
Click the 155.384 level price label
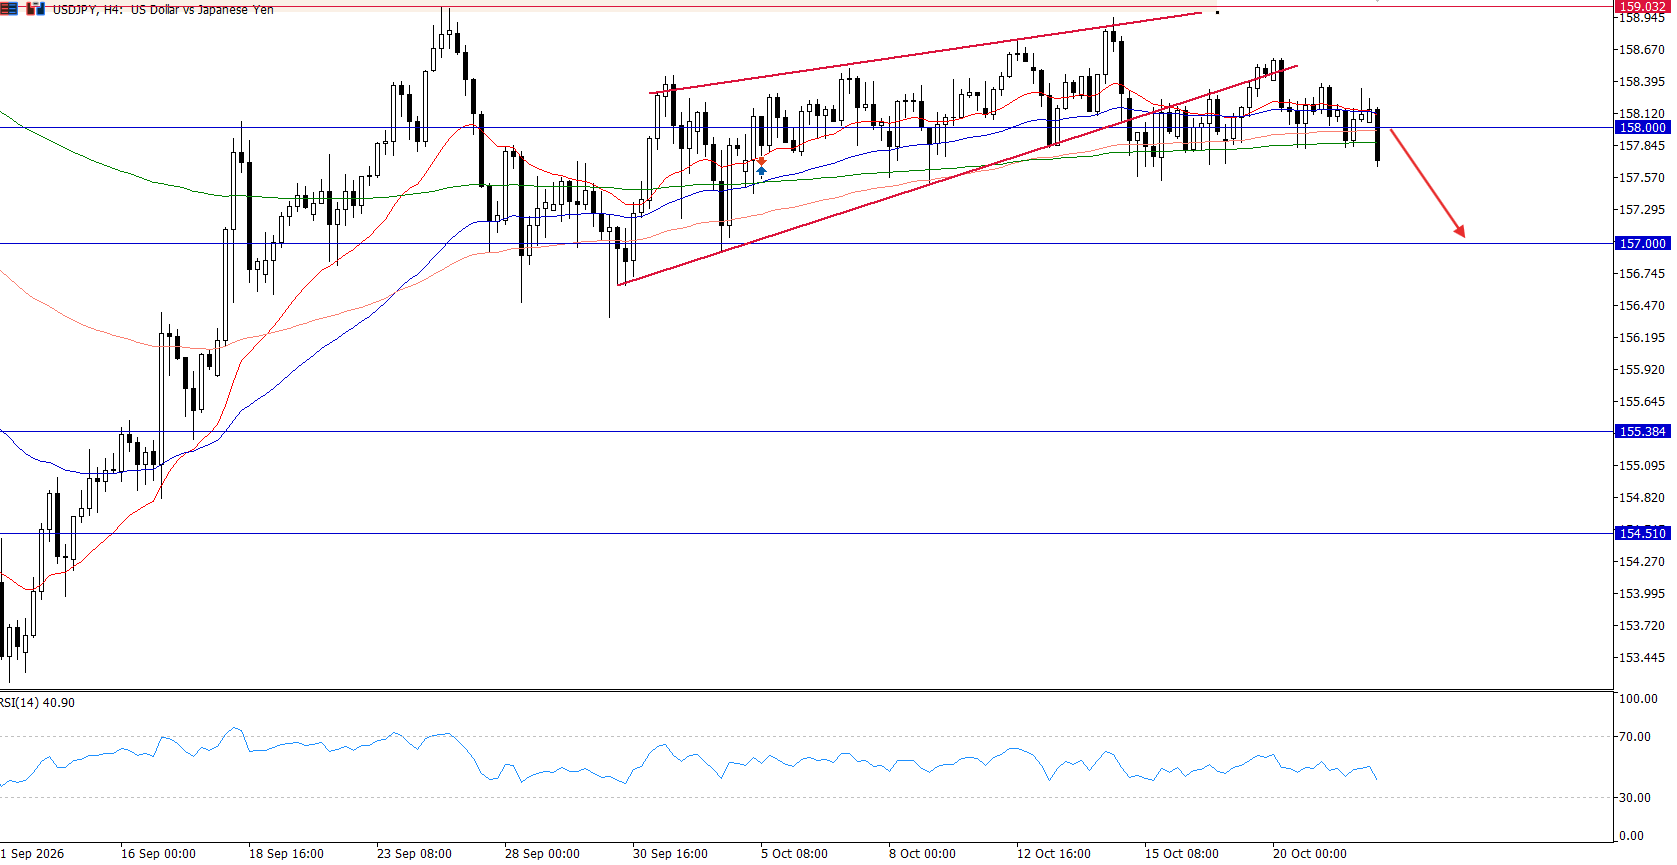(x=1642, y=431)
